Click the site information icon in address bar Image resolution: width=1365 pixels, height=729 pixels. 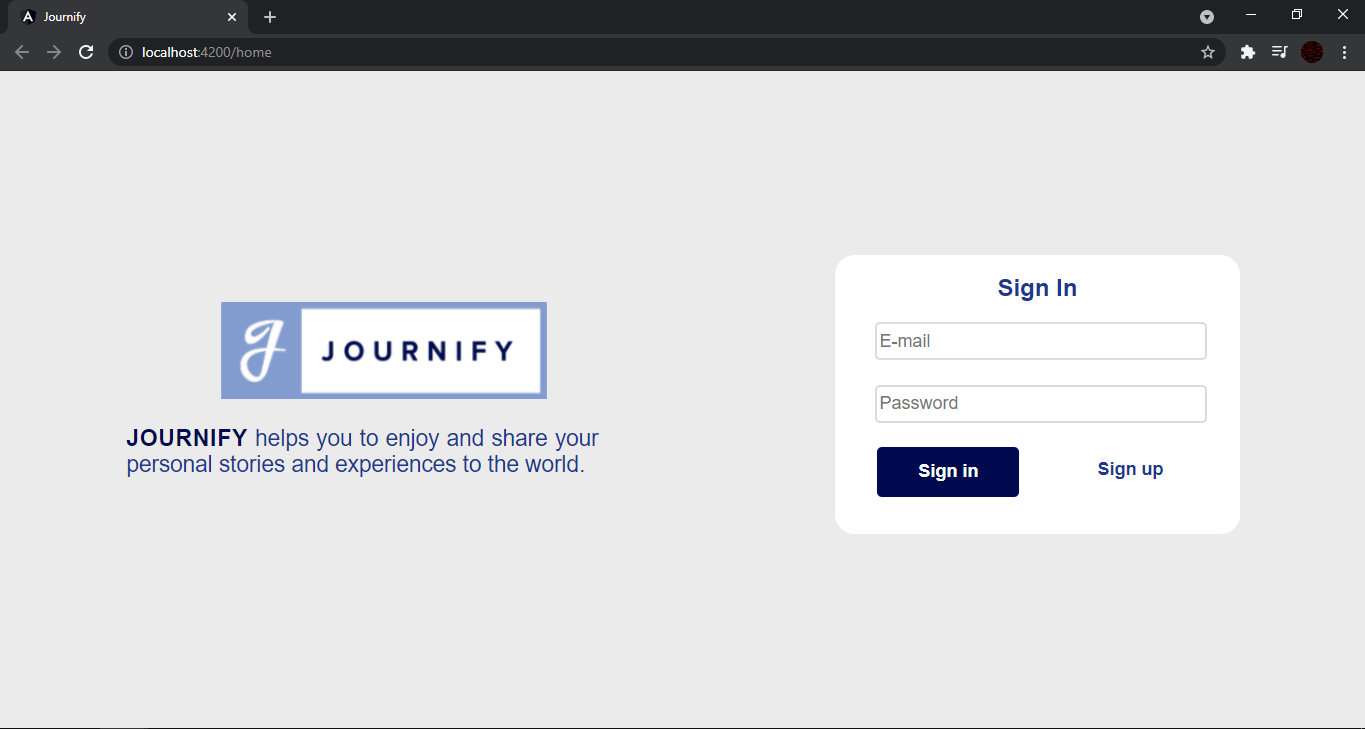[126, 52]
